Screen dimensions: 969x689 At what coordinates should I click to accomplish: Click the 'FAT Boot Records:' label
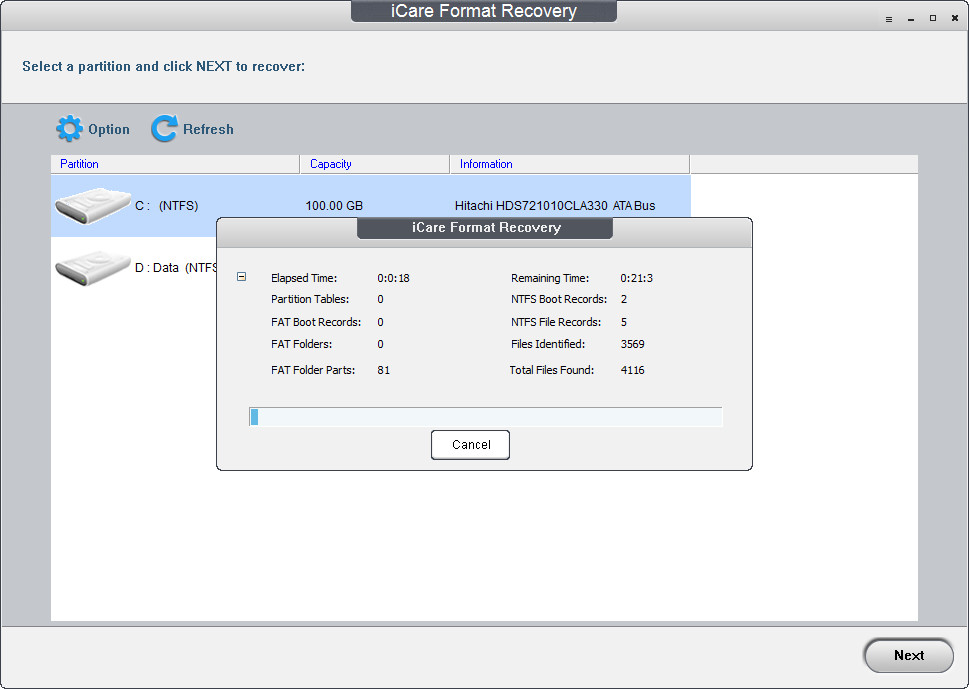click(316, 322)
